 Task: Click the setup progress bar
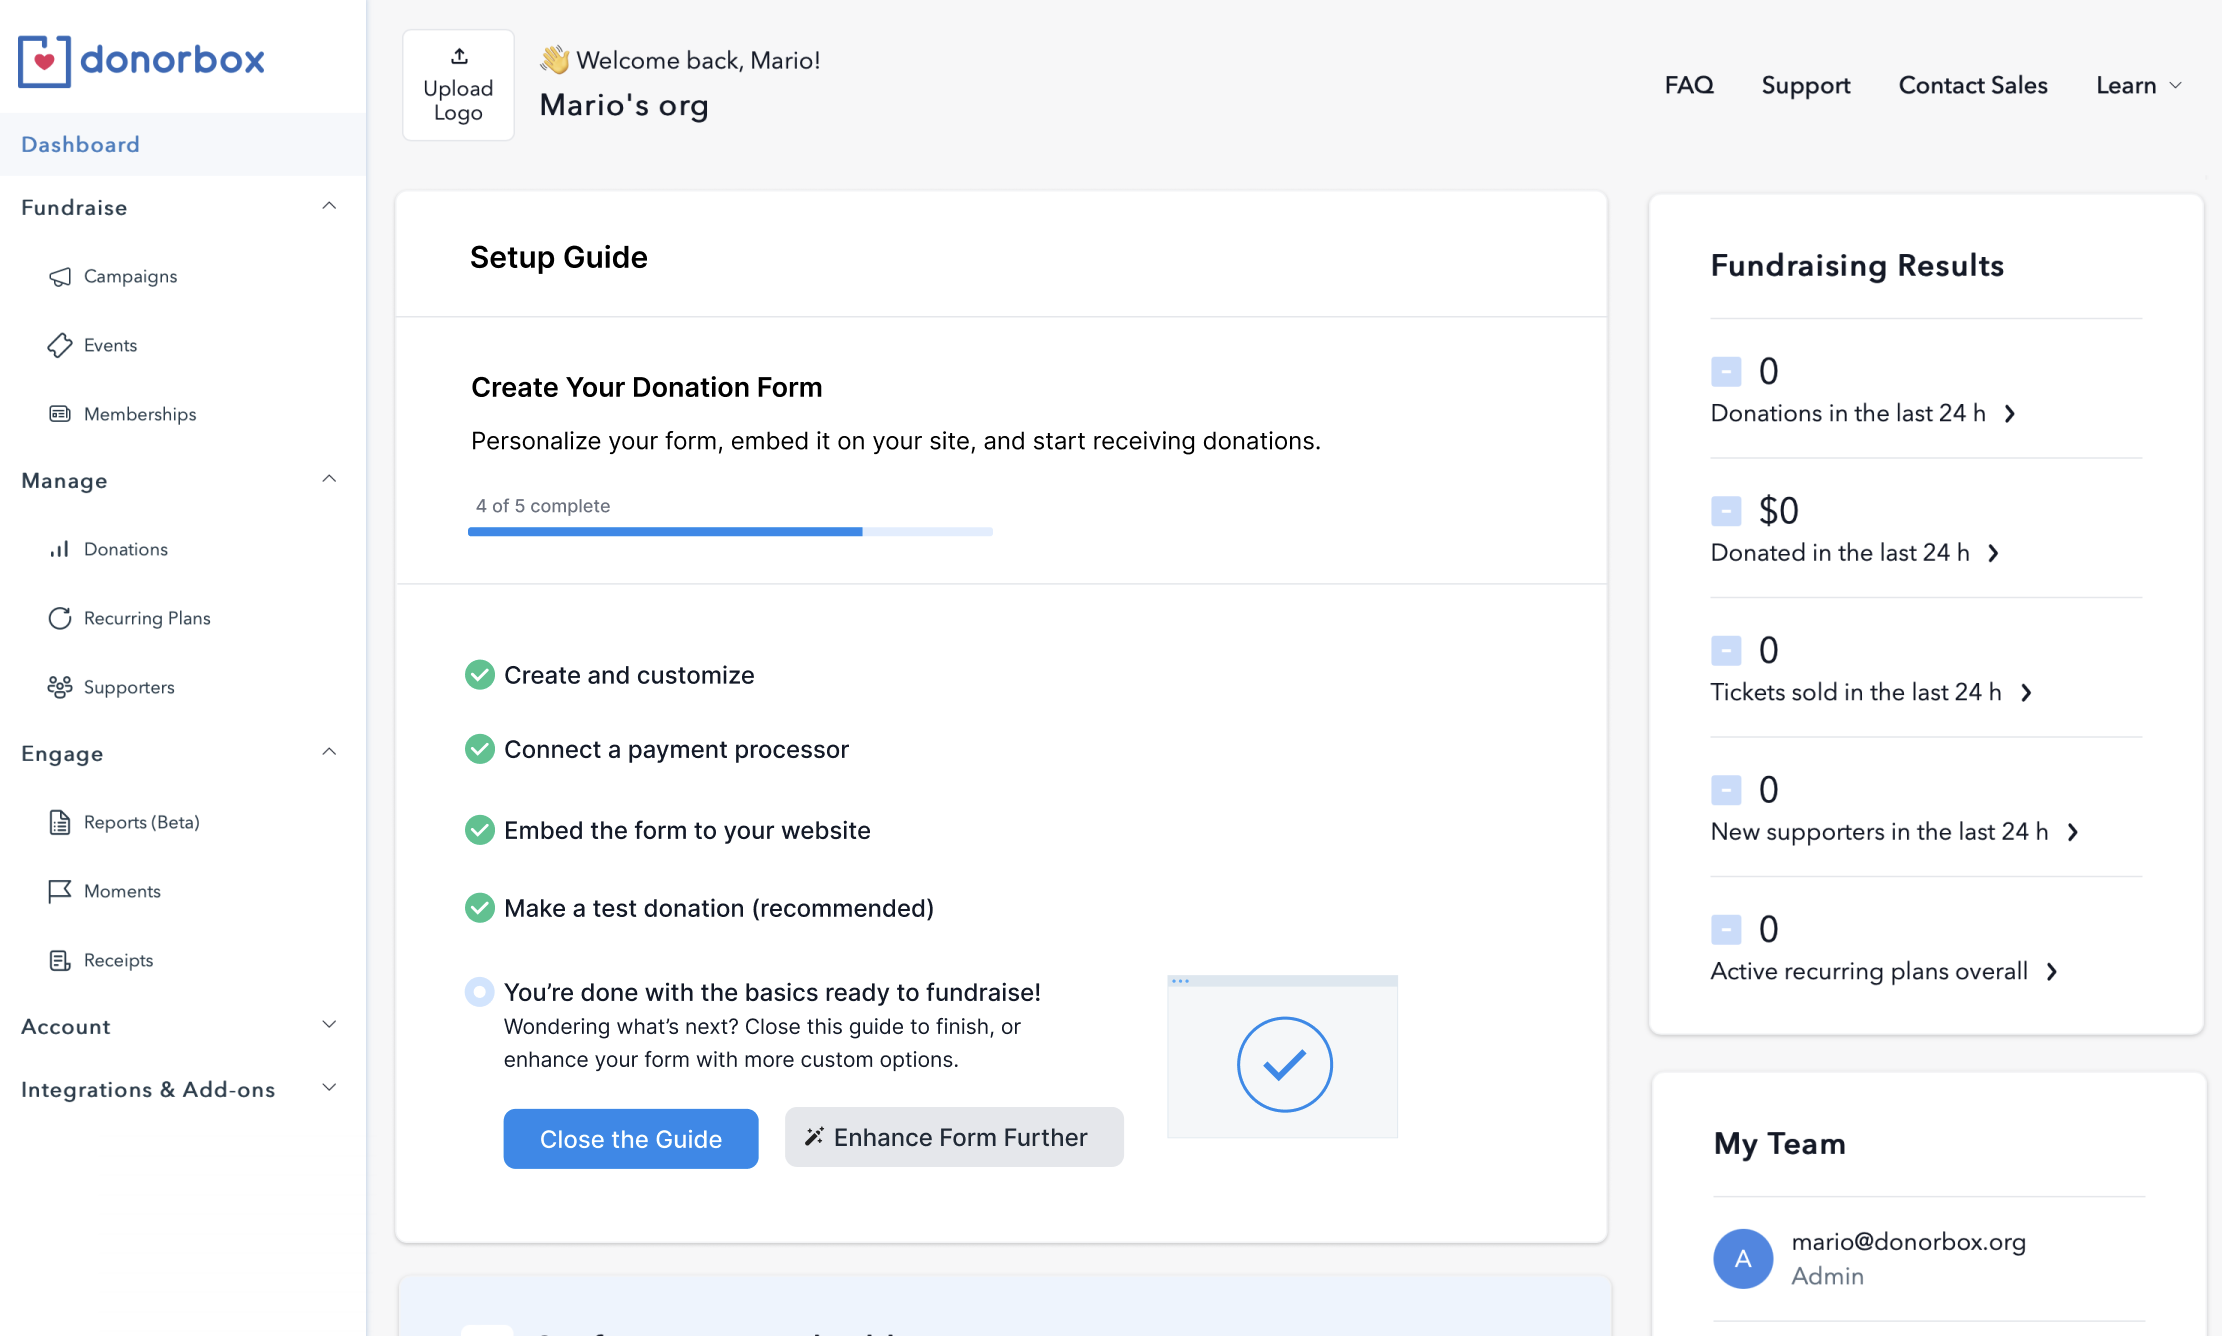[x=730, y=532]
